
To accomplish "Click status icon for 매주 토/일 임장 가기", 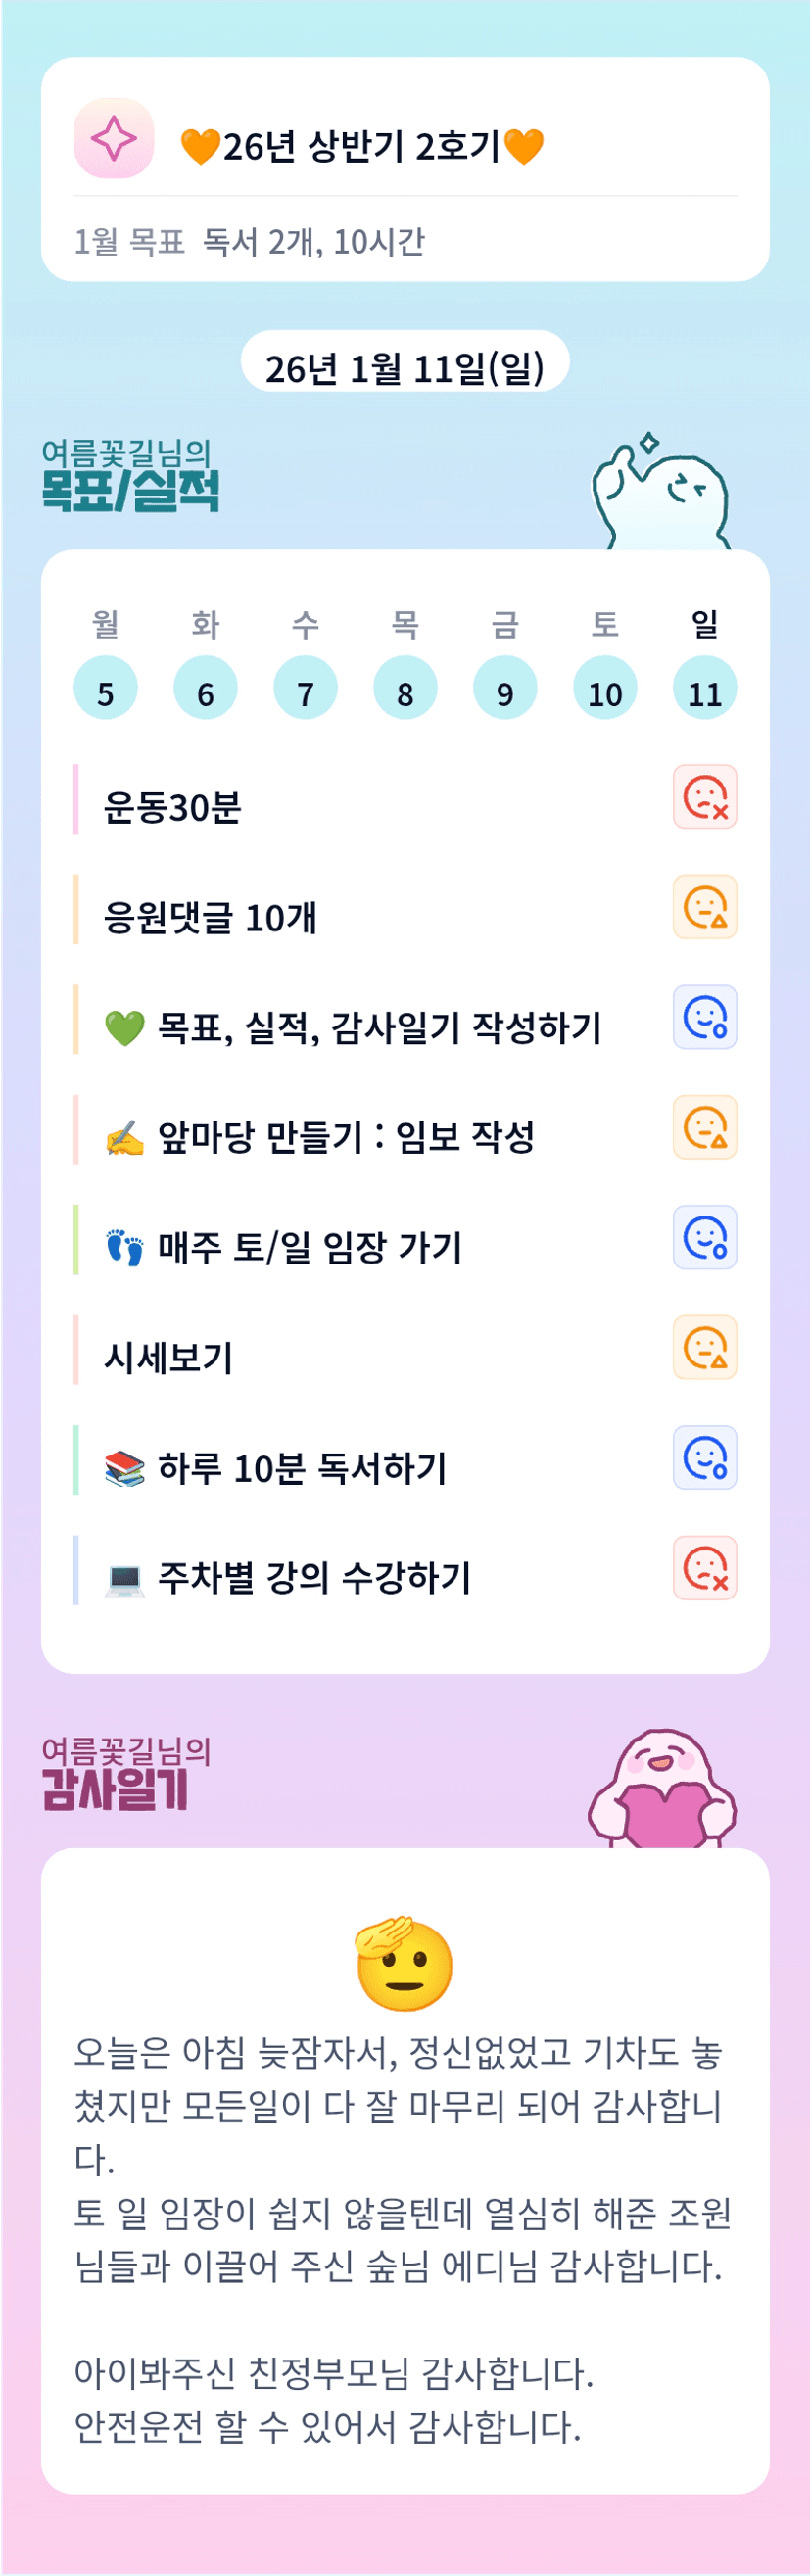I will coord(705,1237).
